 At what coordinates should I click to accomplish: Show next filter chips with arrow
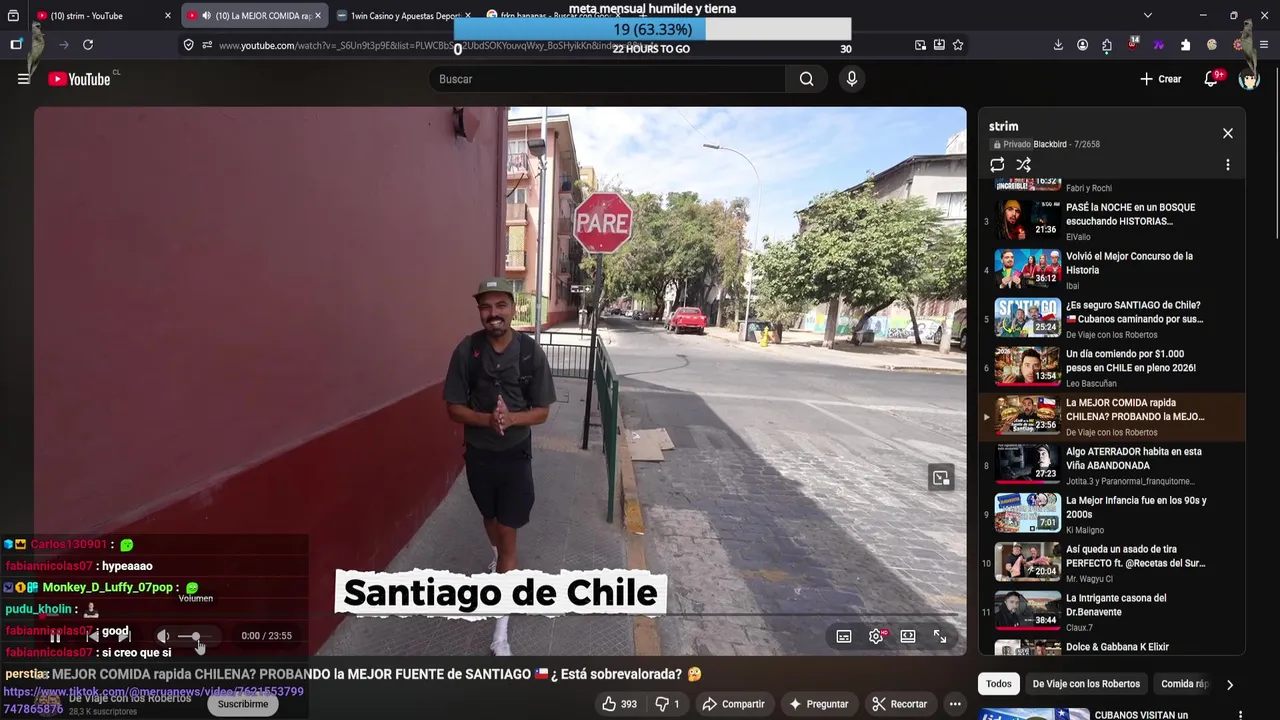(1230, 684)
